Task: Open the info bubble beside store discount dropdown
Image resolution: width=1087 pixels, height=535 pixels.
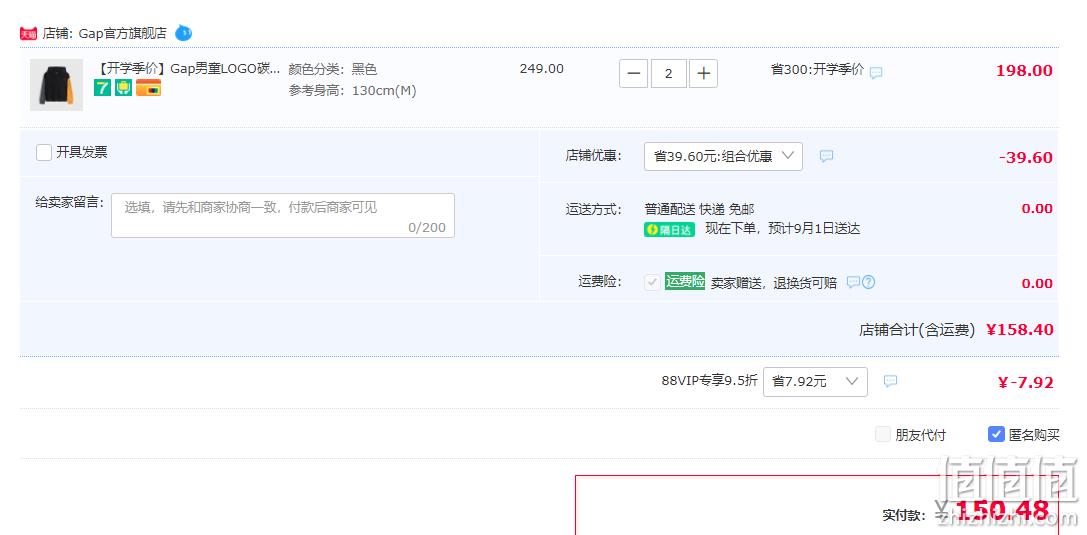Action: pos(826,156)
